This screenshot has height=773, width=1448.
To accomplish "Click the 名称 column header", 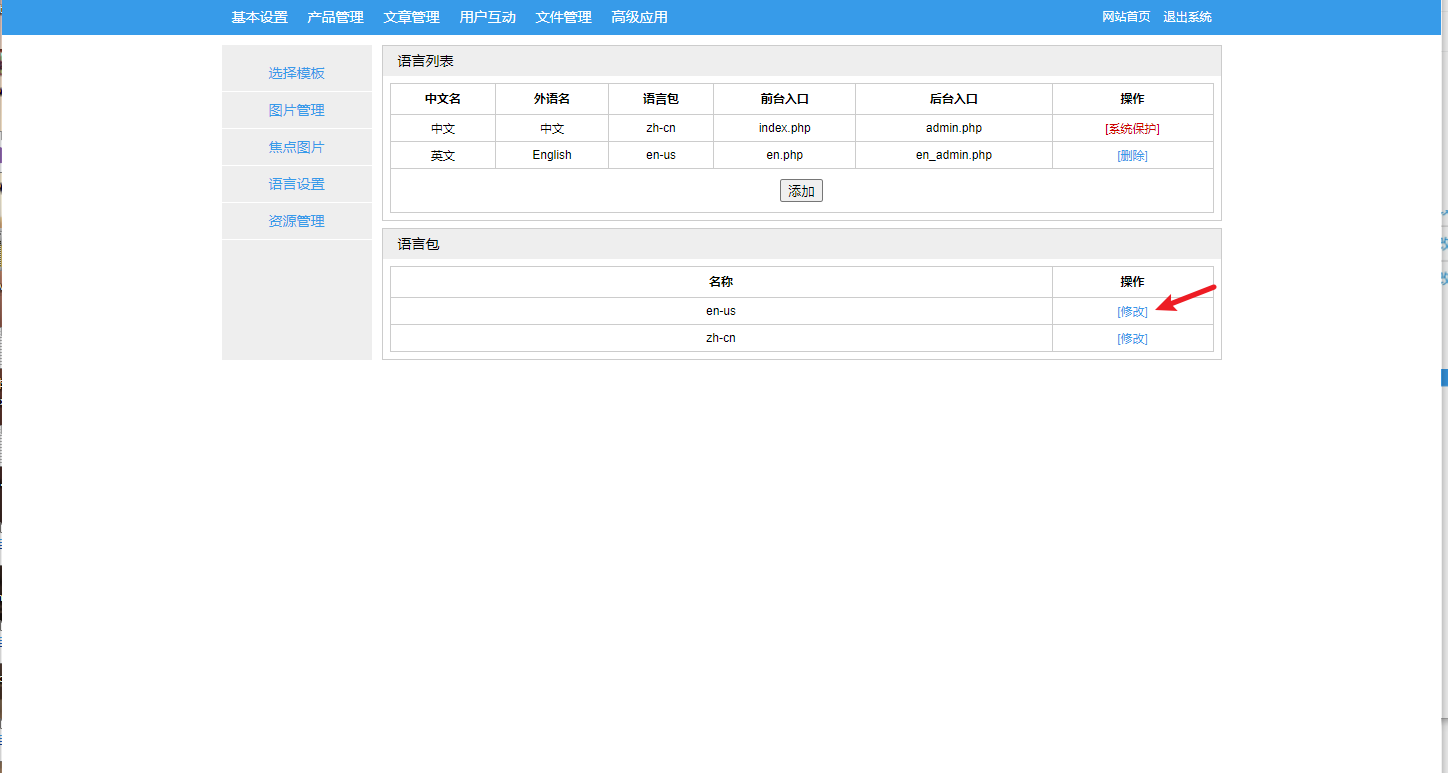I will 721,282.
